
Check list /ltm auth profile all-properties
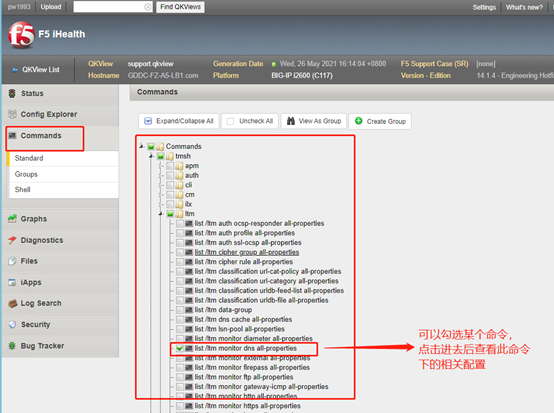(180, 233)
